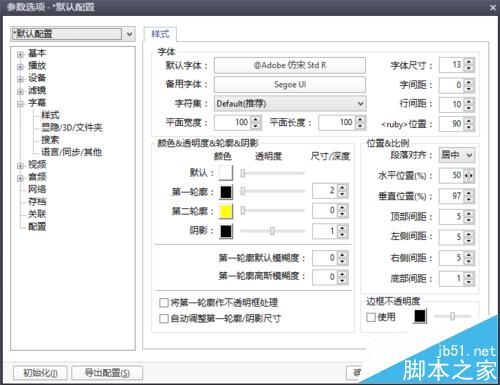Select 样式 under 字幕 in tree

pos(50,115)
